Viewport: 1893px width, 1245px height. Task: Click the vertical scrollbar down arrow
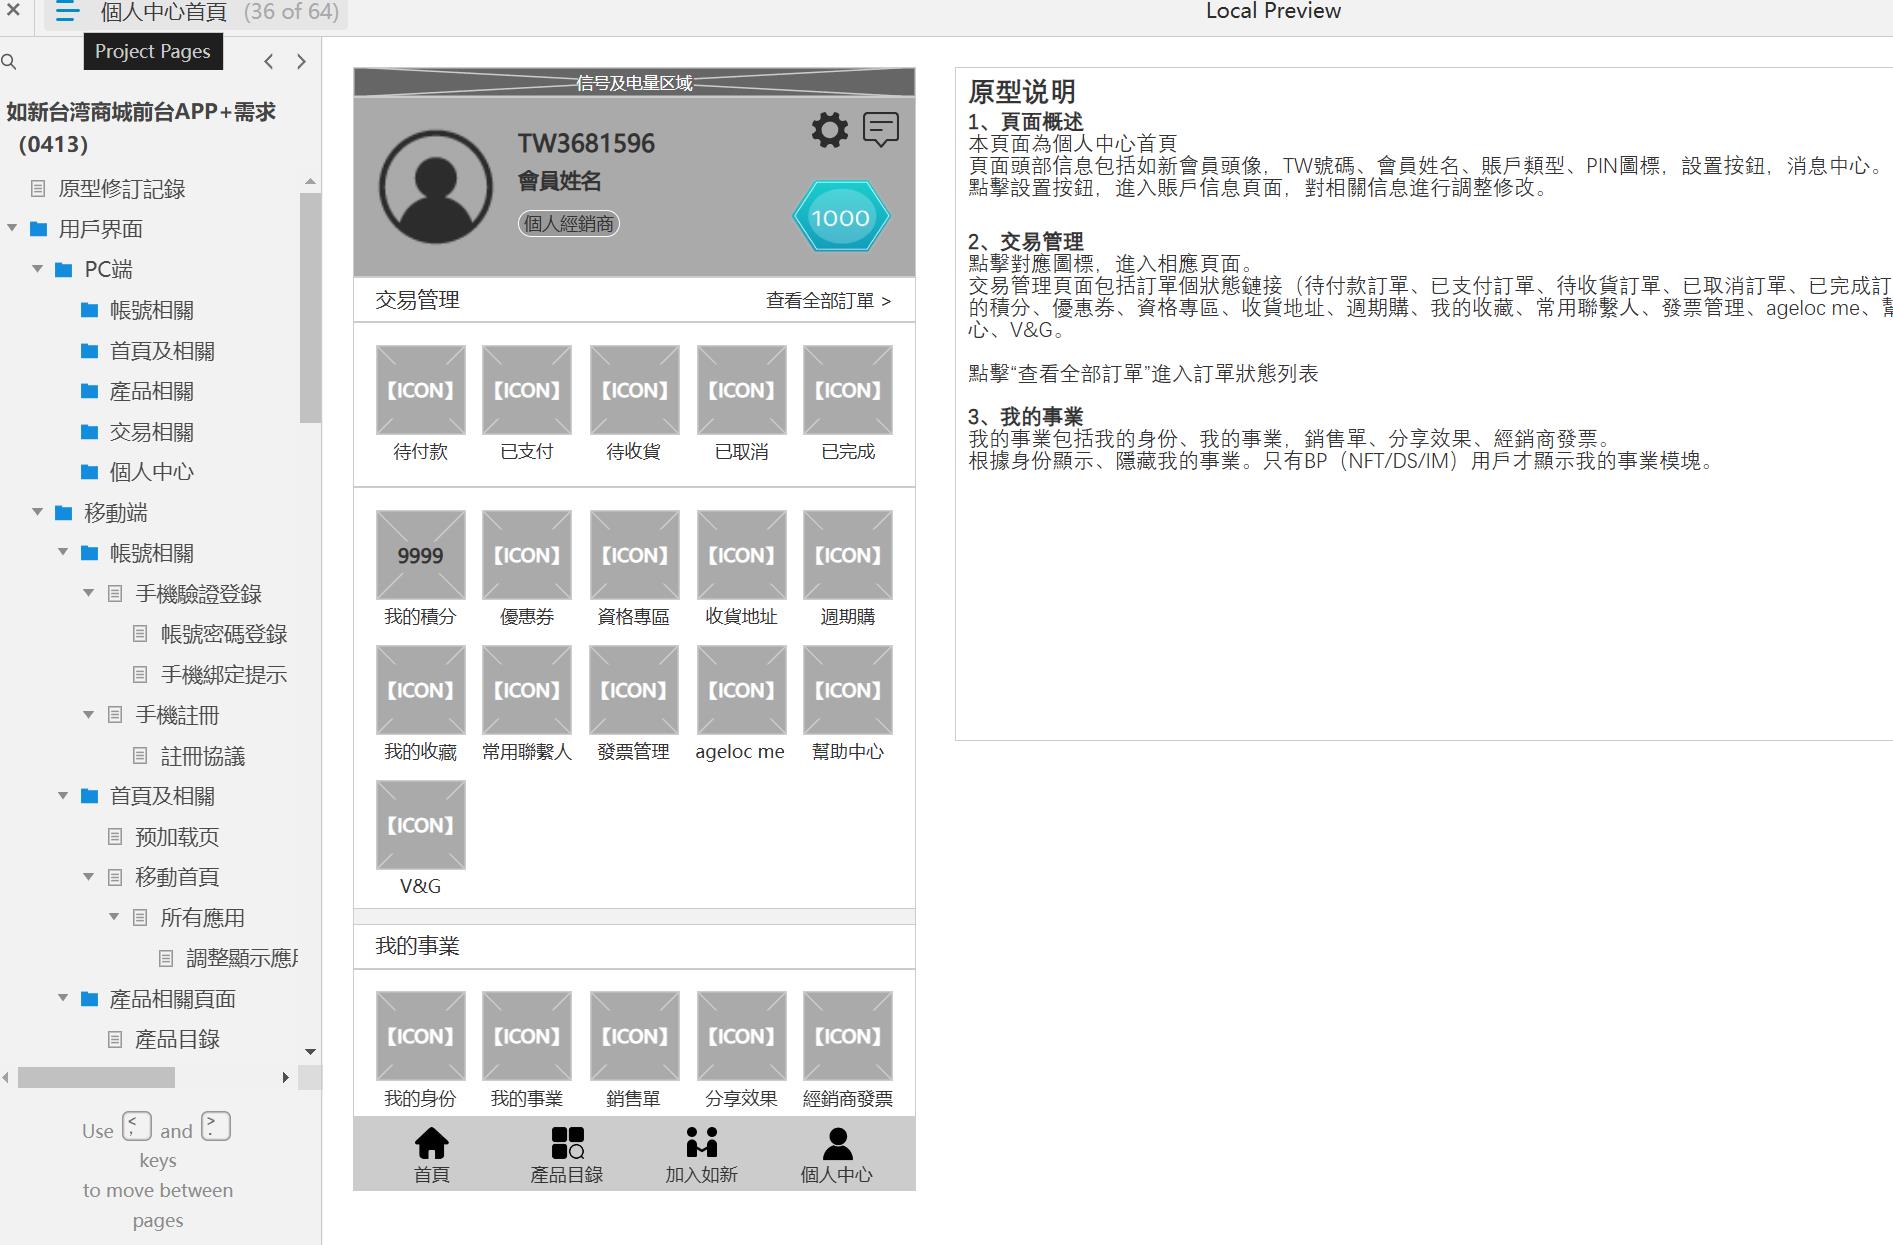click(310, 1052)
